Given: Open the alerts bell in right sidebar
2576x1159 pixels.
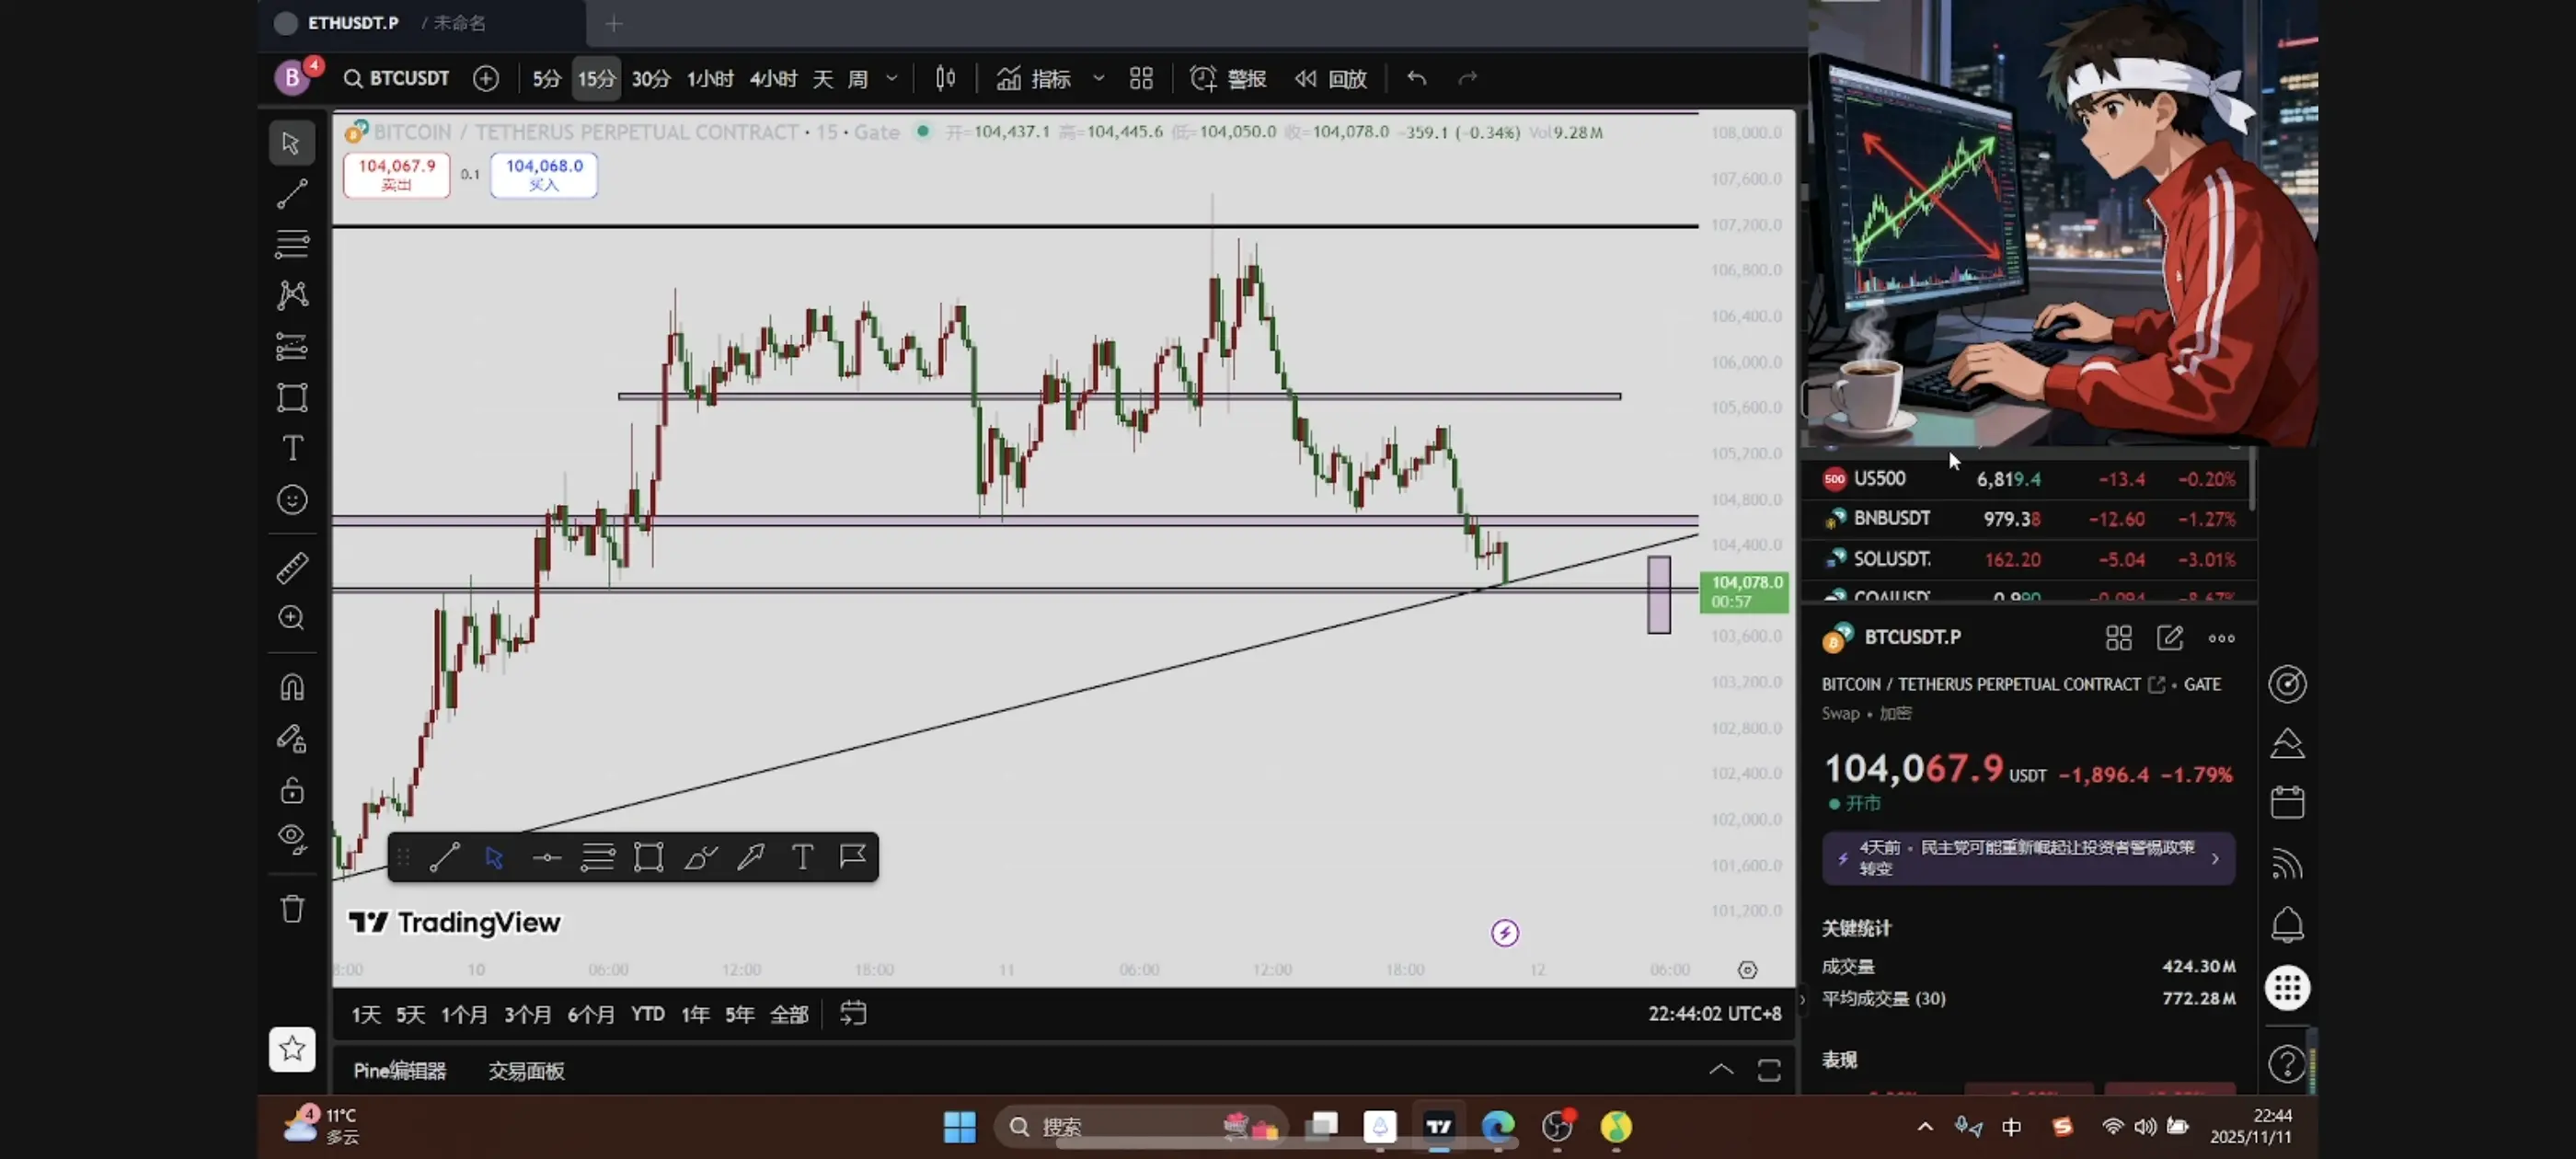Looking at the screenshot, I should [2287, 925].
